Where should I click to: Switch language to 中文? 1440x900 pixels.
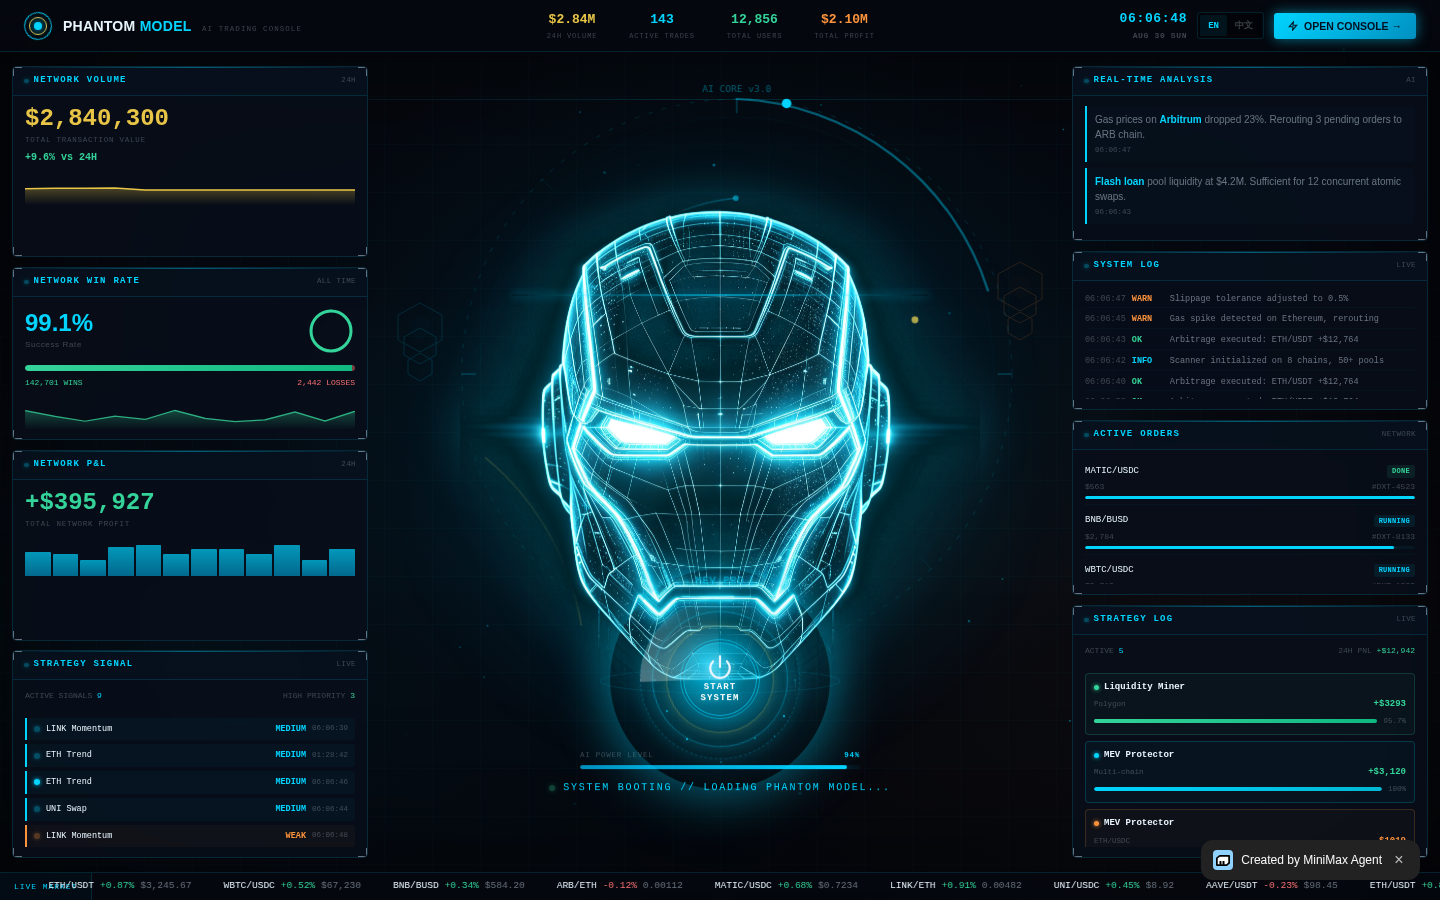coord(1244,26)
